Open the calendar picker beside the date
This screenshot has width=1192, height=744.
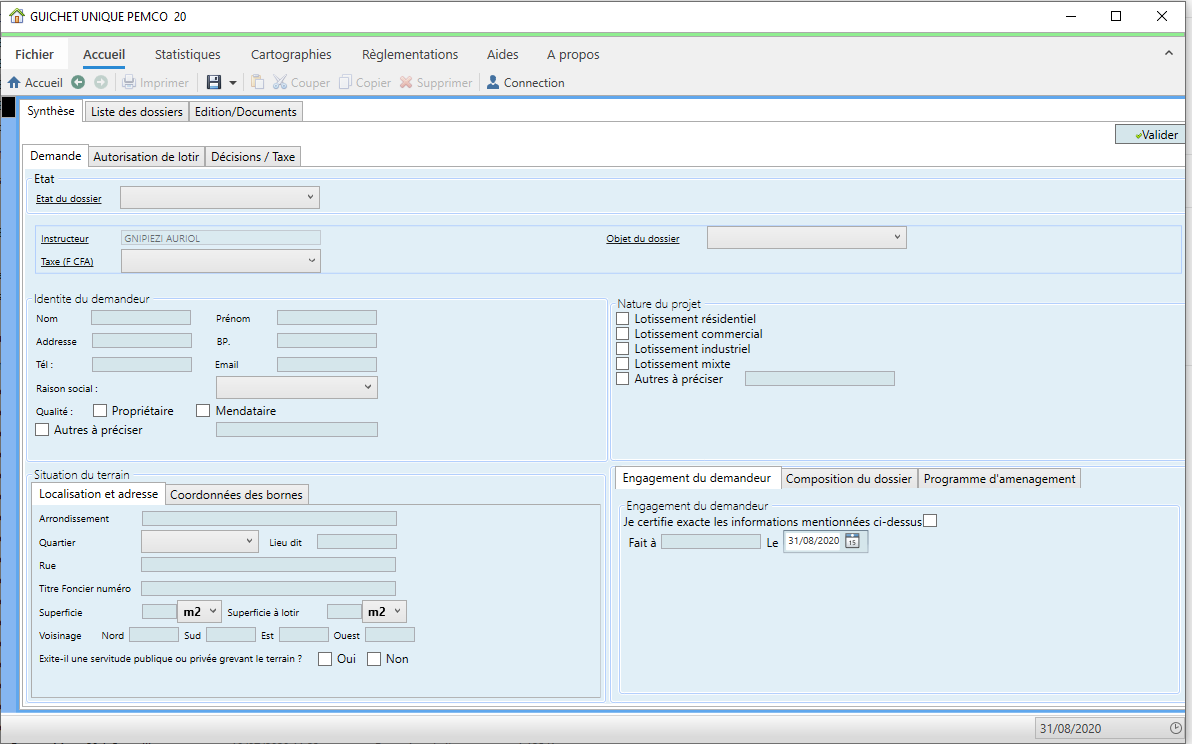[x=852, y=541]
